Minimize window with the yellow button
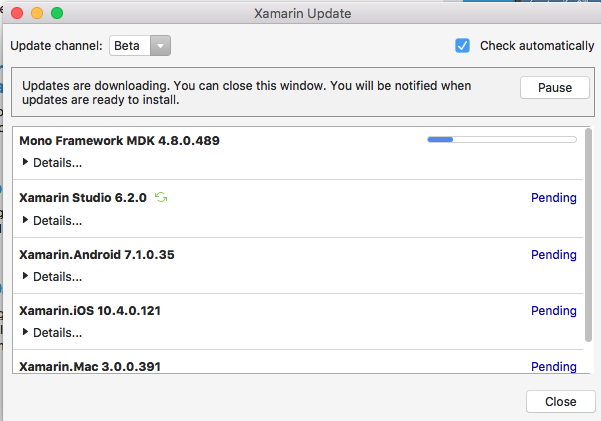Screen dimensions: 601x421 tap(37, 14)
